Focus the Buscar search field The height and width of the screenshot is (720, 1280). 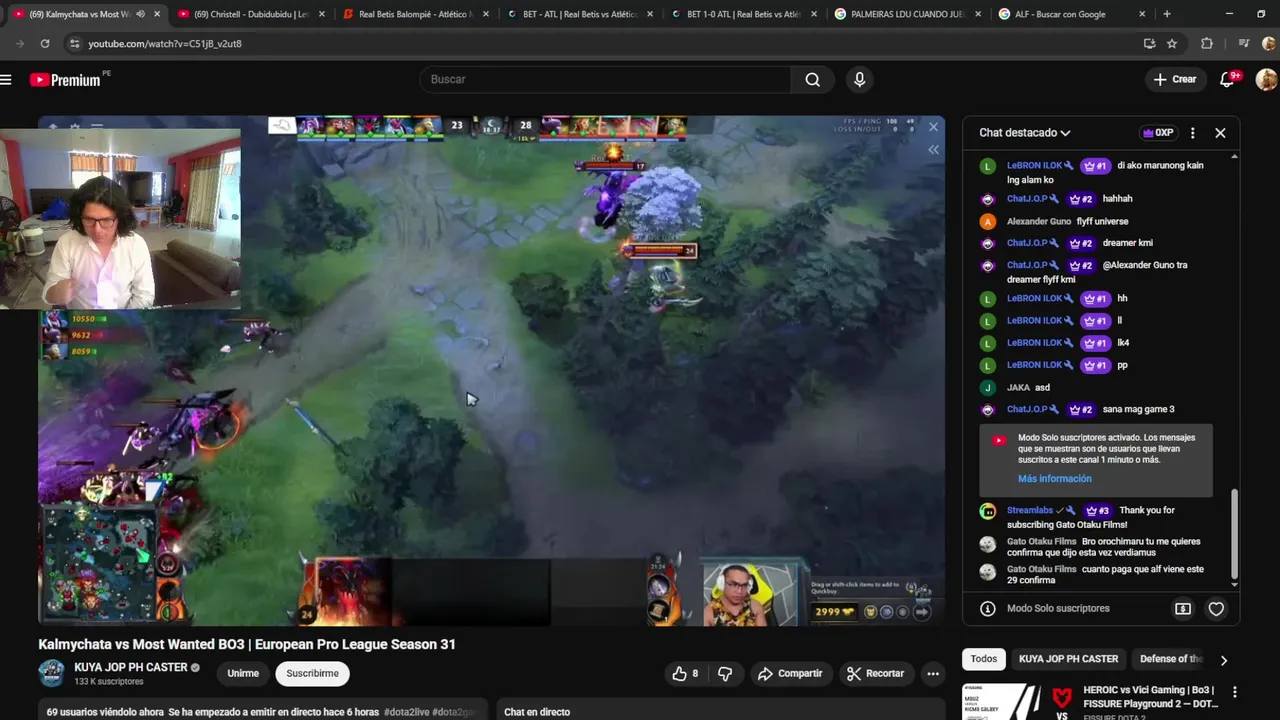tap(605, 79)
